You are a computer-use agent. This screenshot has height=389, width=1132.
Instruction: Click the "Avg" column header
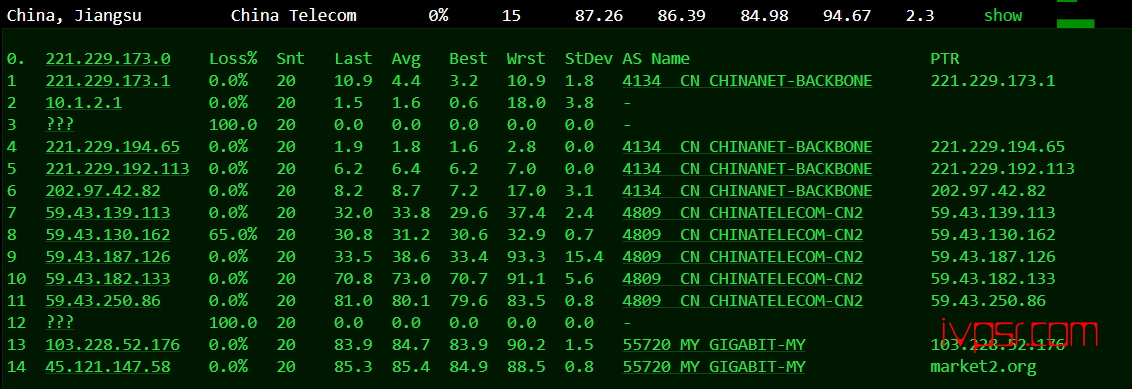406,59
